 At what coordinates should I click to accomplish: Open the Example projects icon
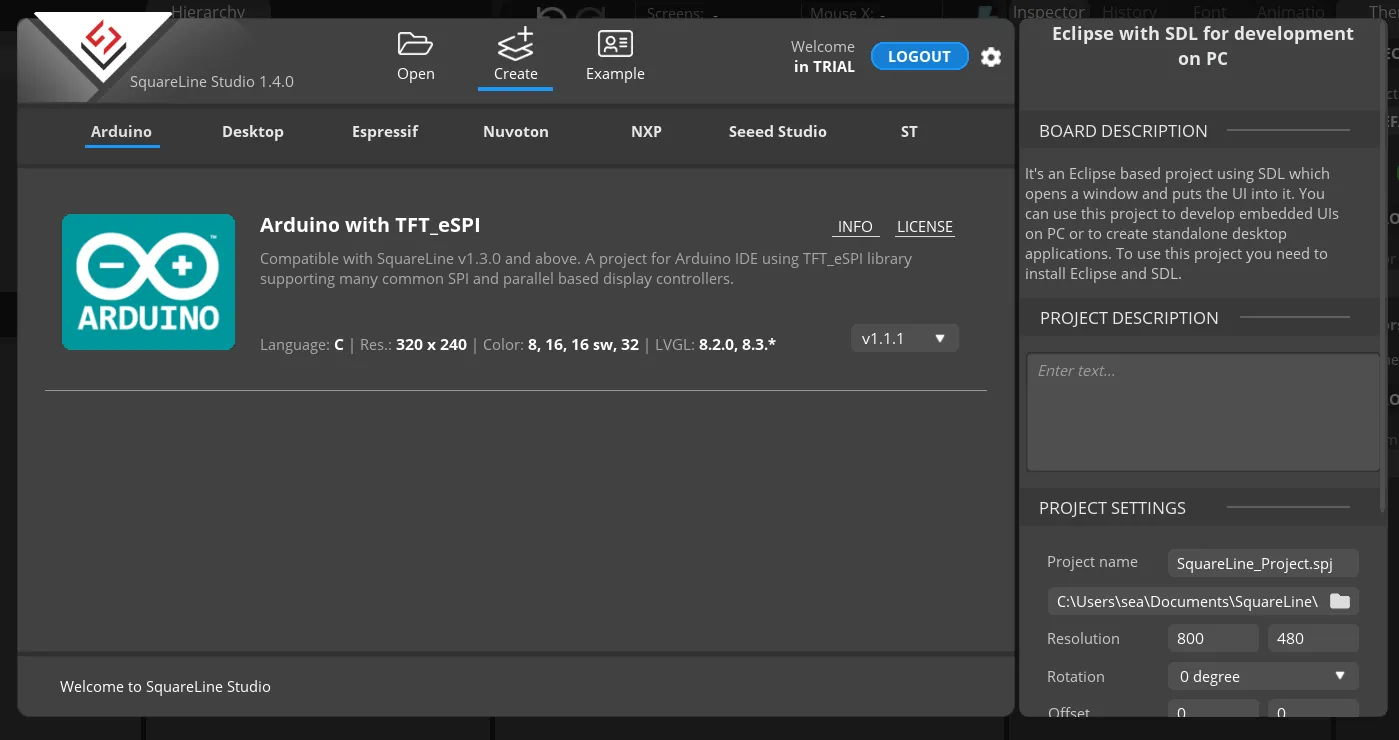coord(615,44)
